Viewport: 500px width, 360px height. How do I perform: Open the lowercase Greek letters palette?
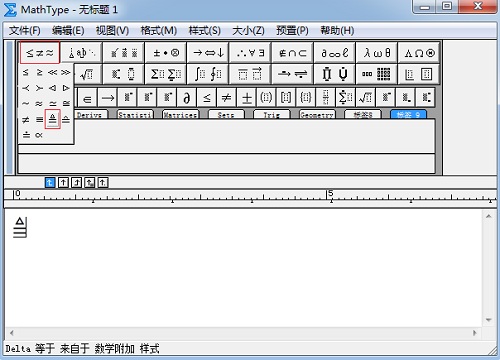(x=376, y=53)
